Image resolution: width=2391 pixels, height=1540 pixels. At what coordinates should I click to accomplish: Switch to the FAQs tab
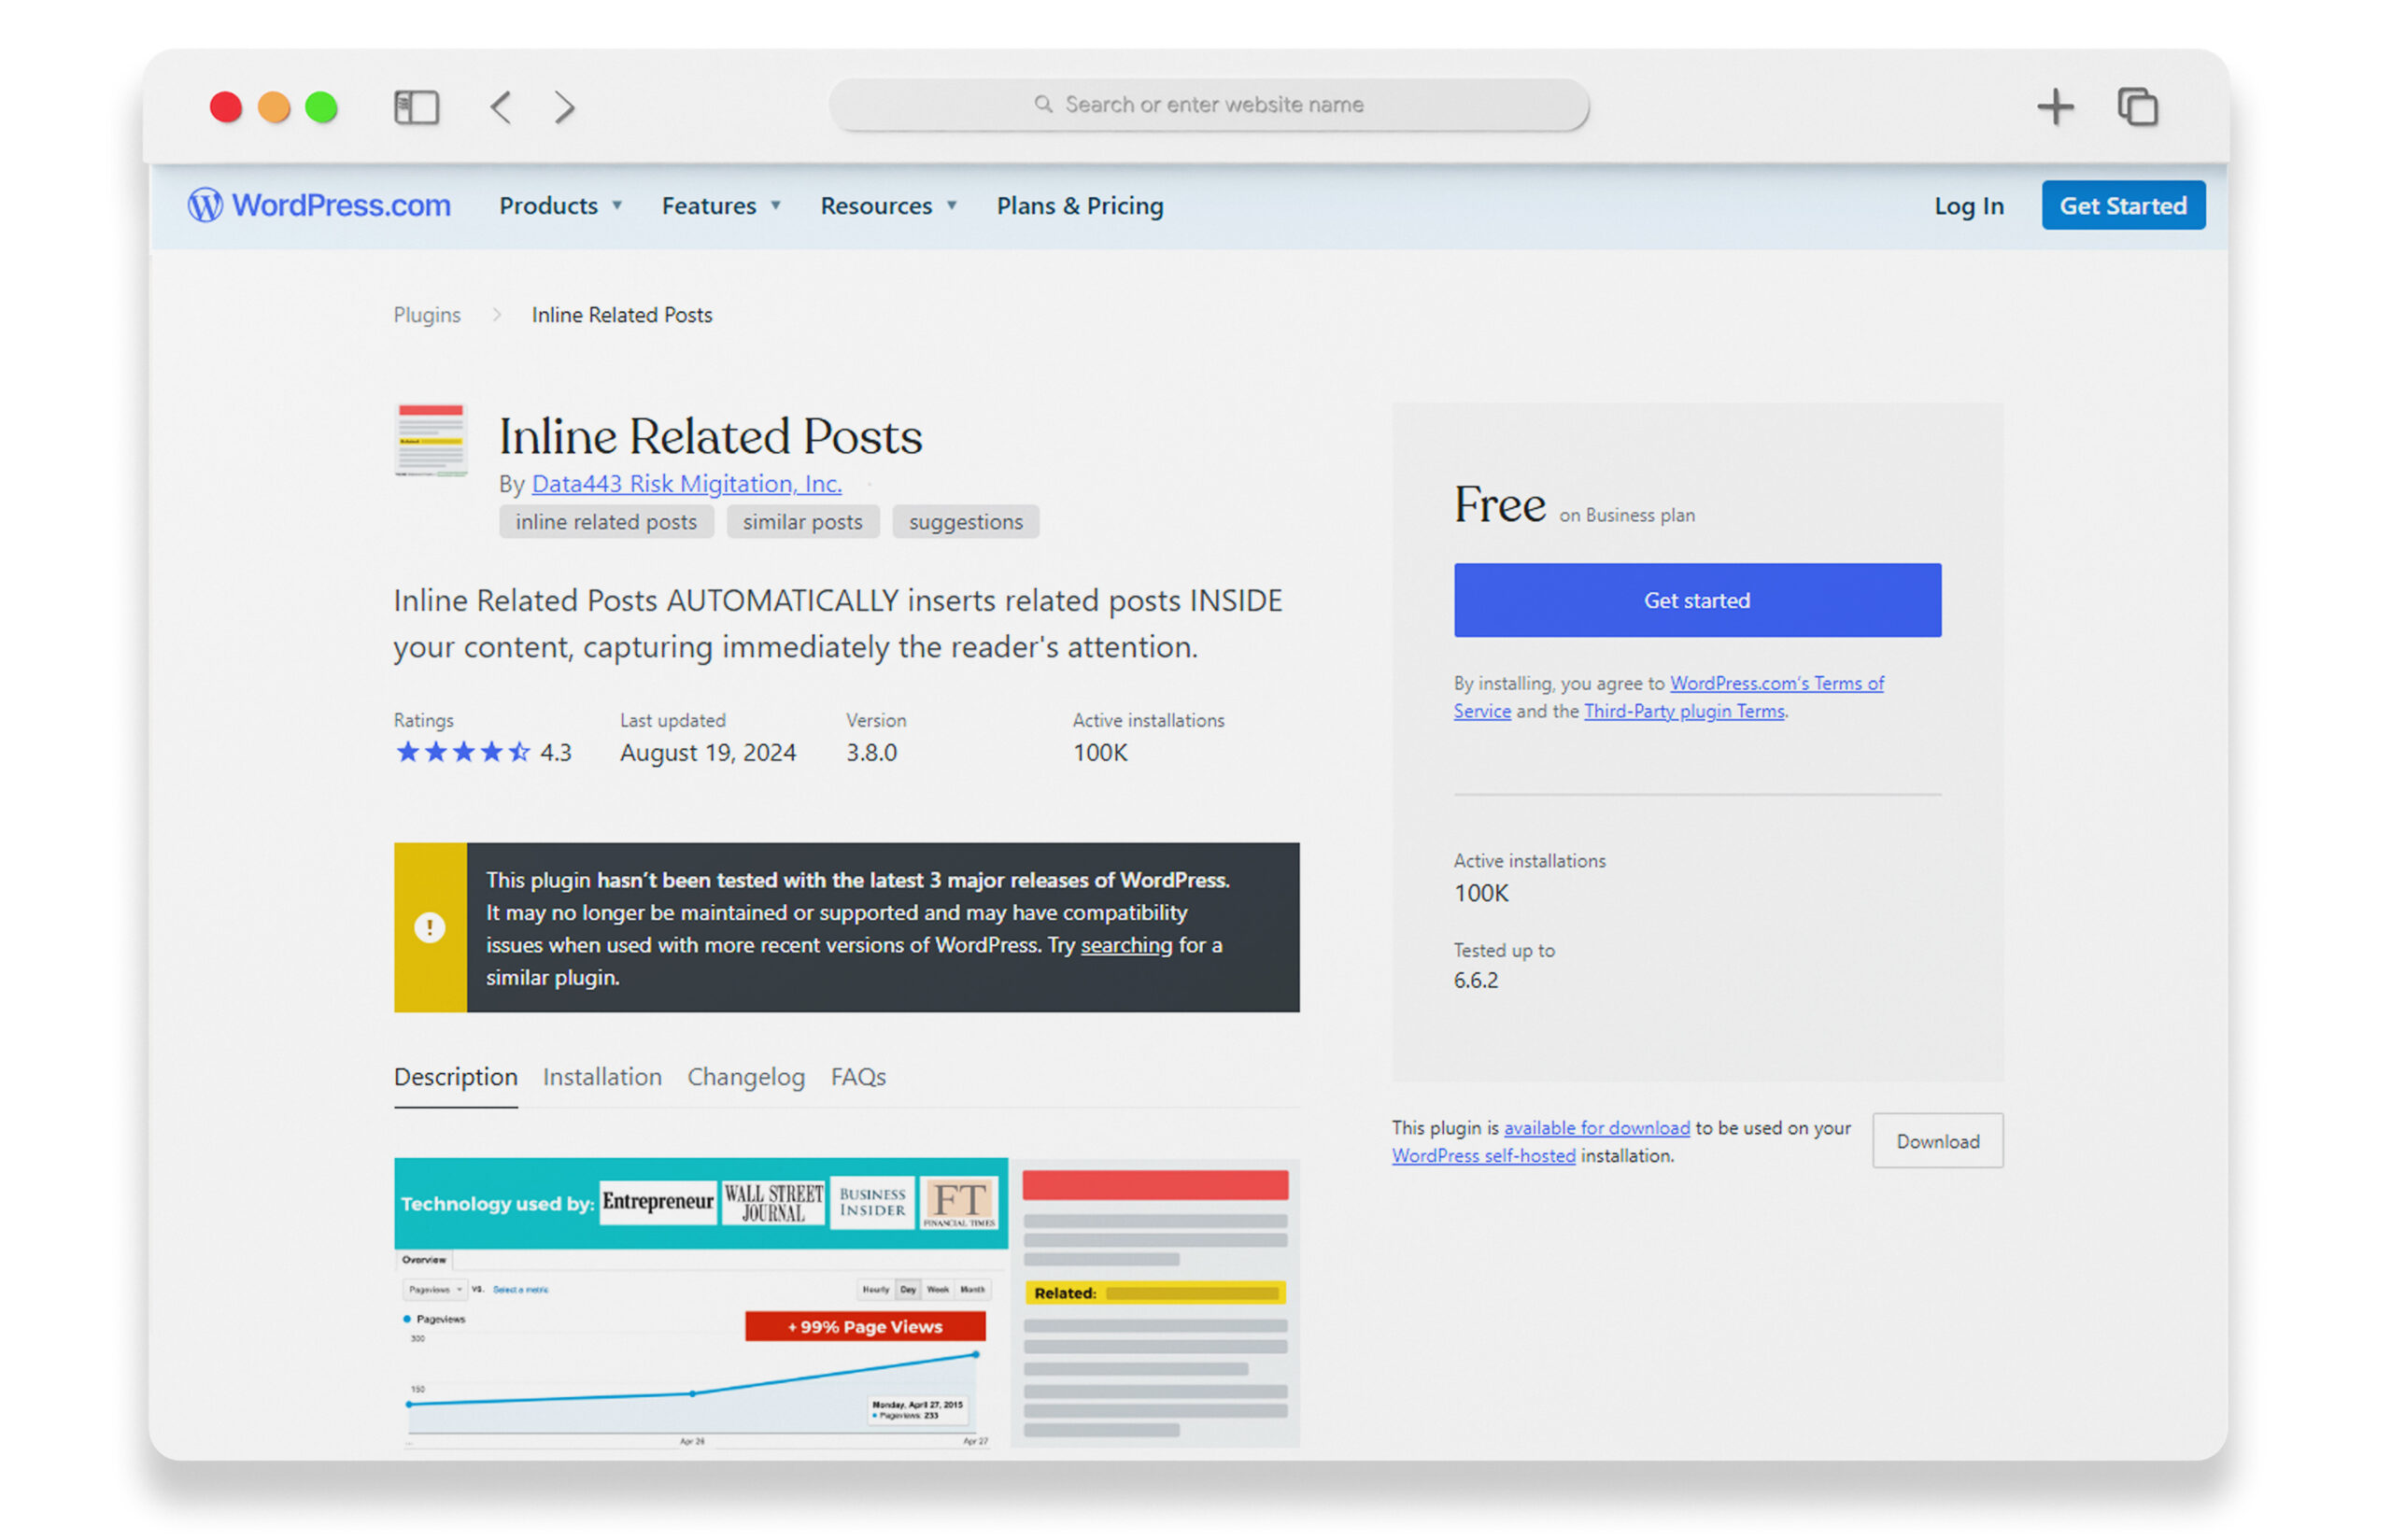pos(858,1077)
